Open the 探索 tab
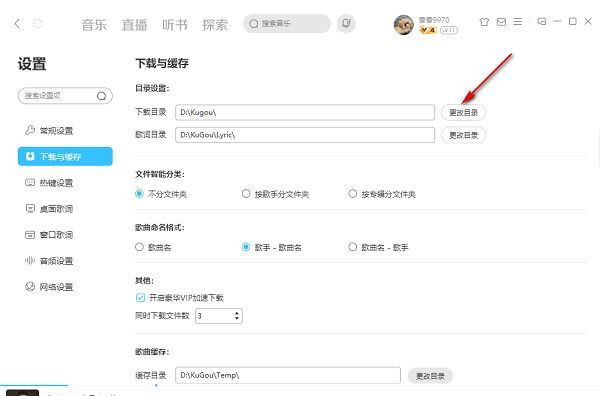The width and height of the screenshot is (600, 396). 215,25
